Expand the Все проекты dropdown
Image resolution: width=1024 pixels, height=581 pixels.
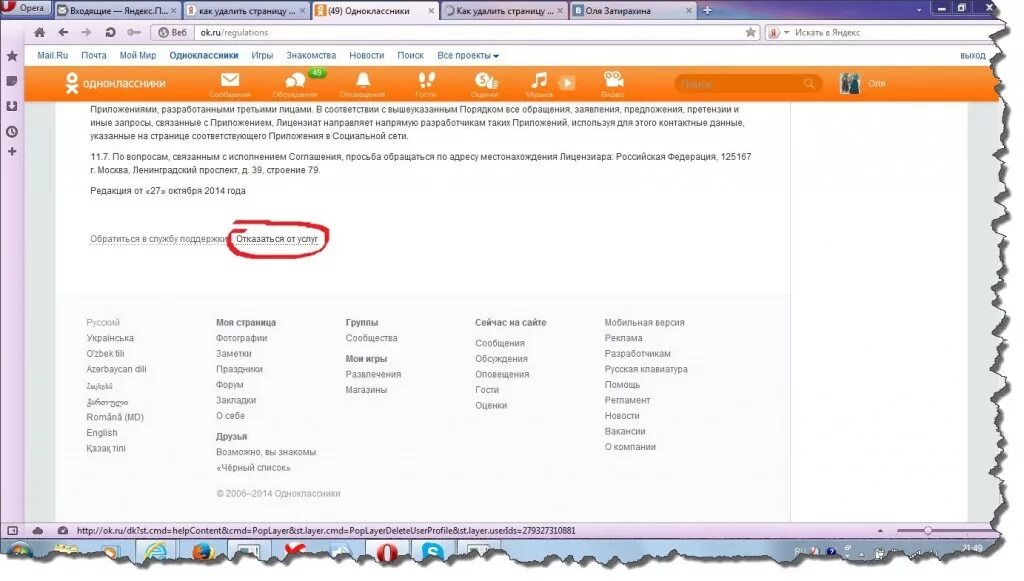pyautogui.click(x=468, y=55)
